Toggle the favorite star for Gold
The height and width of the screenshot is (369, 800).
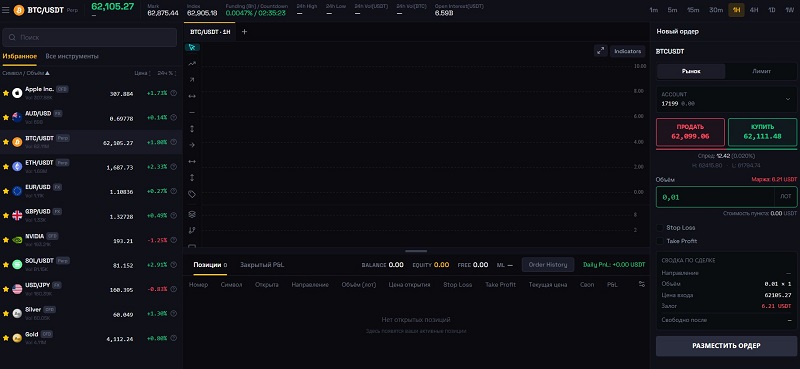click(6, 338)
